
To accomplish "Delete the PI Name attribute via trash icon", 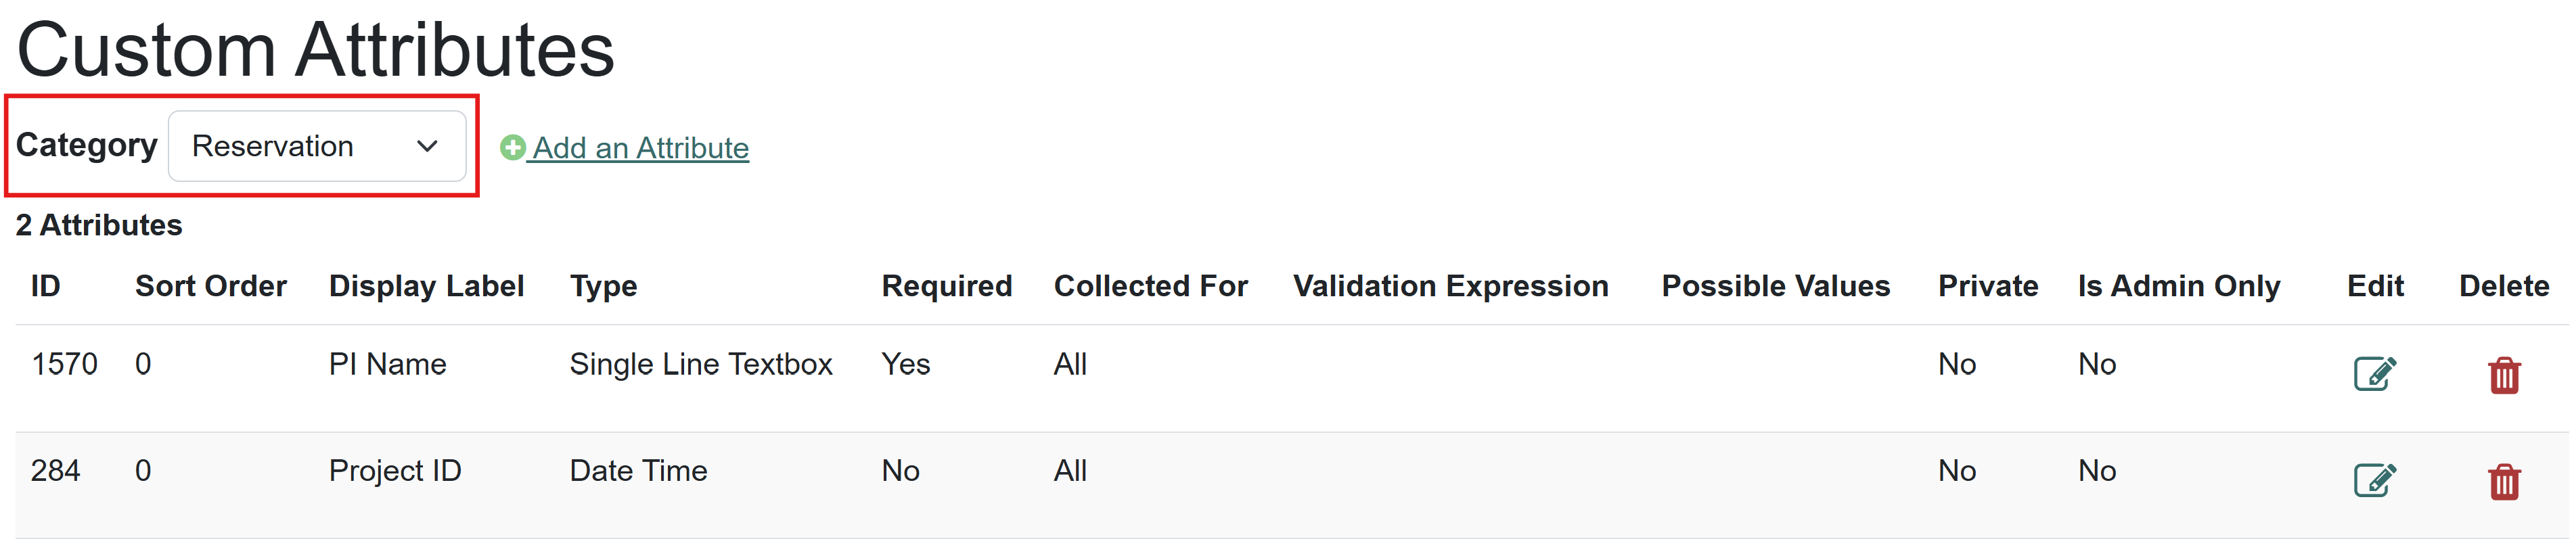I will coord(2505,376).
